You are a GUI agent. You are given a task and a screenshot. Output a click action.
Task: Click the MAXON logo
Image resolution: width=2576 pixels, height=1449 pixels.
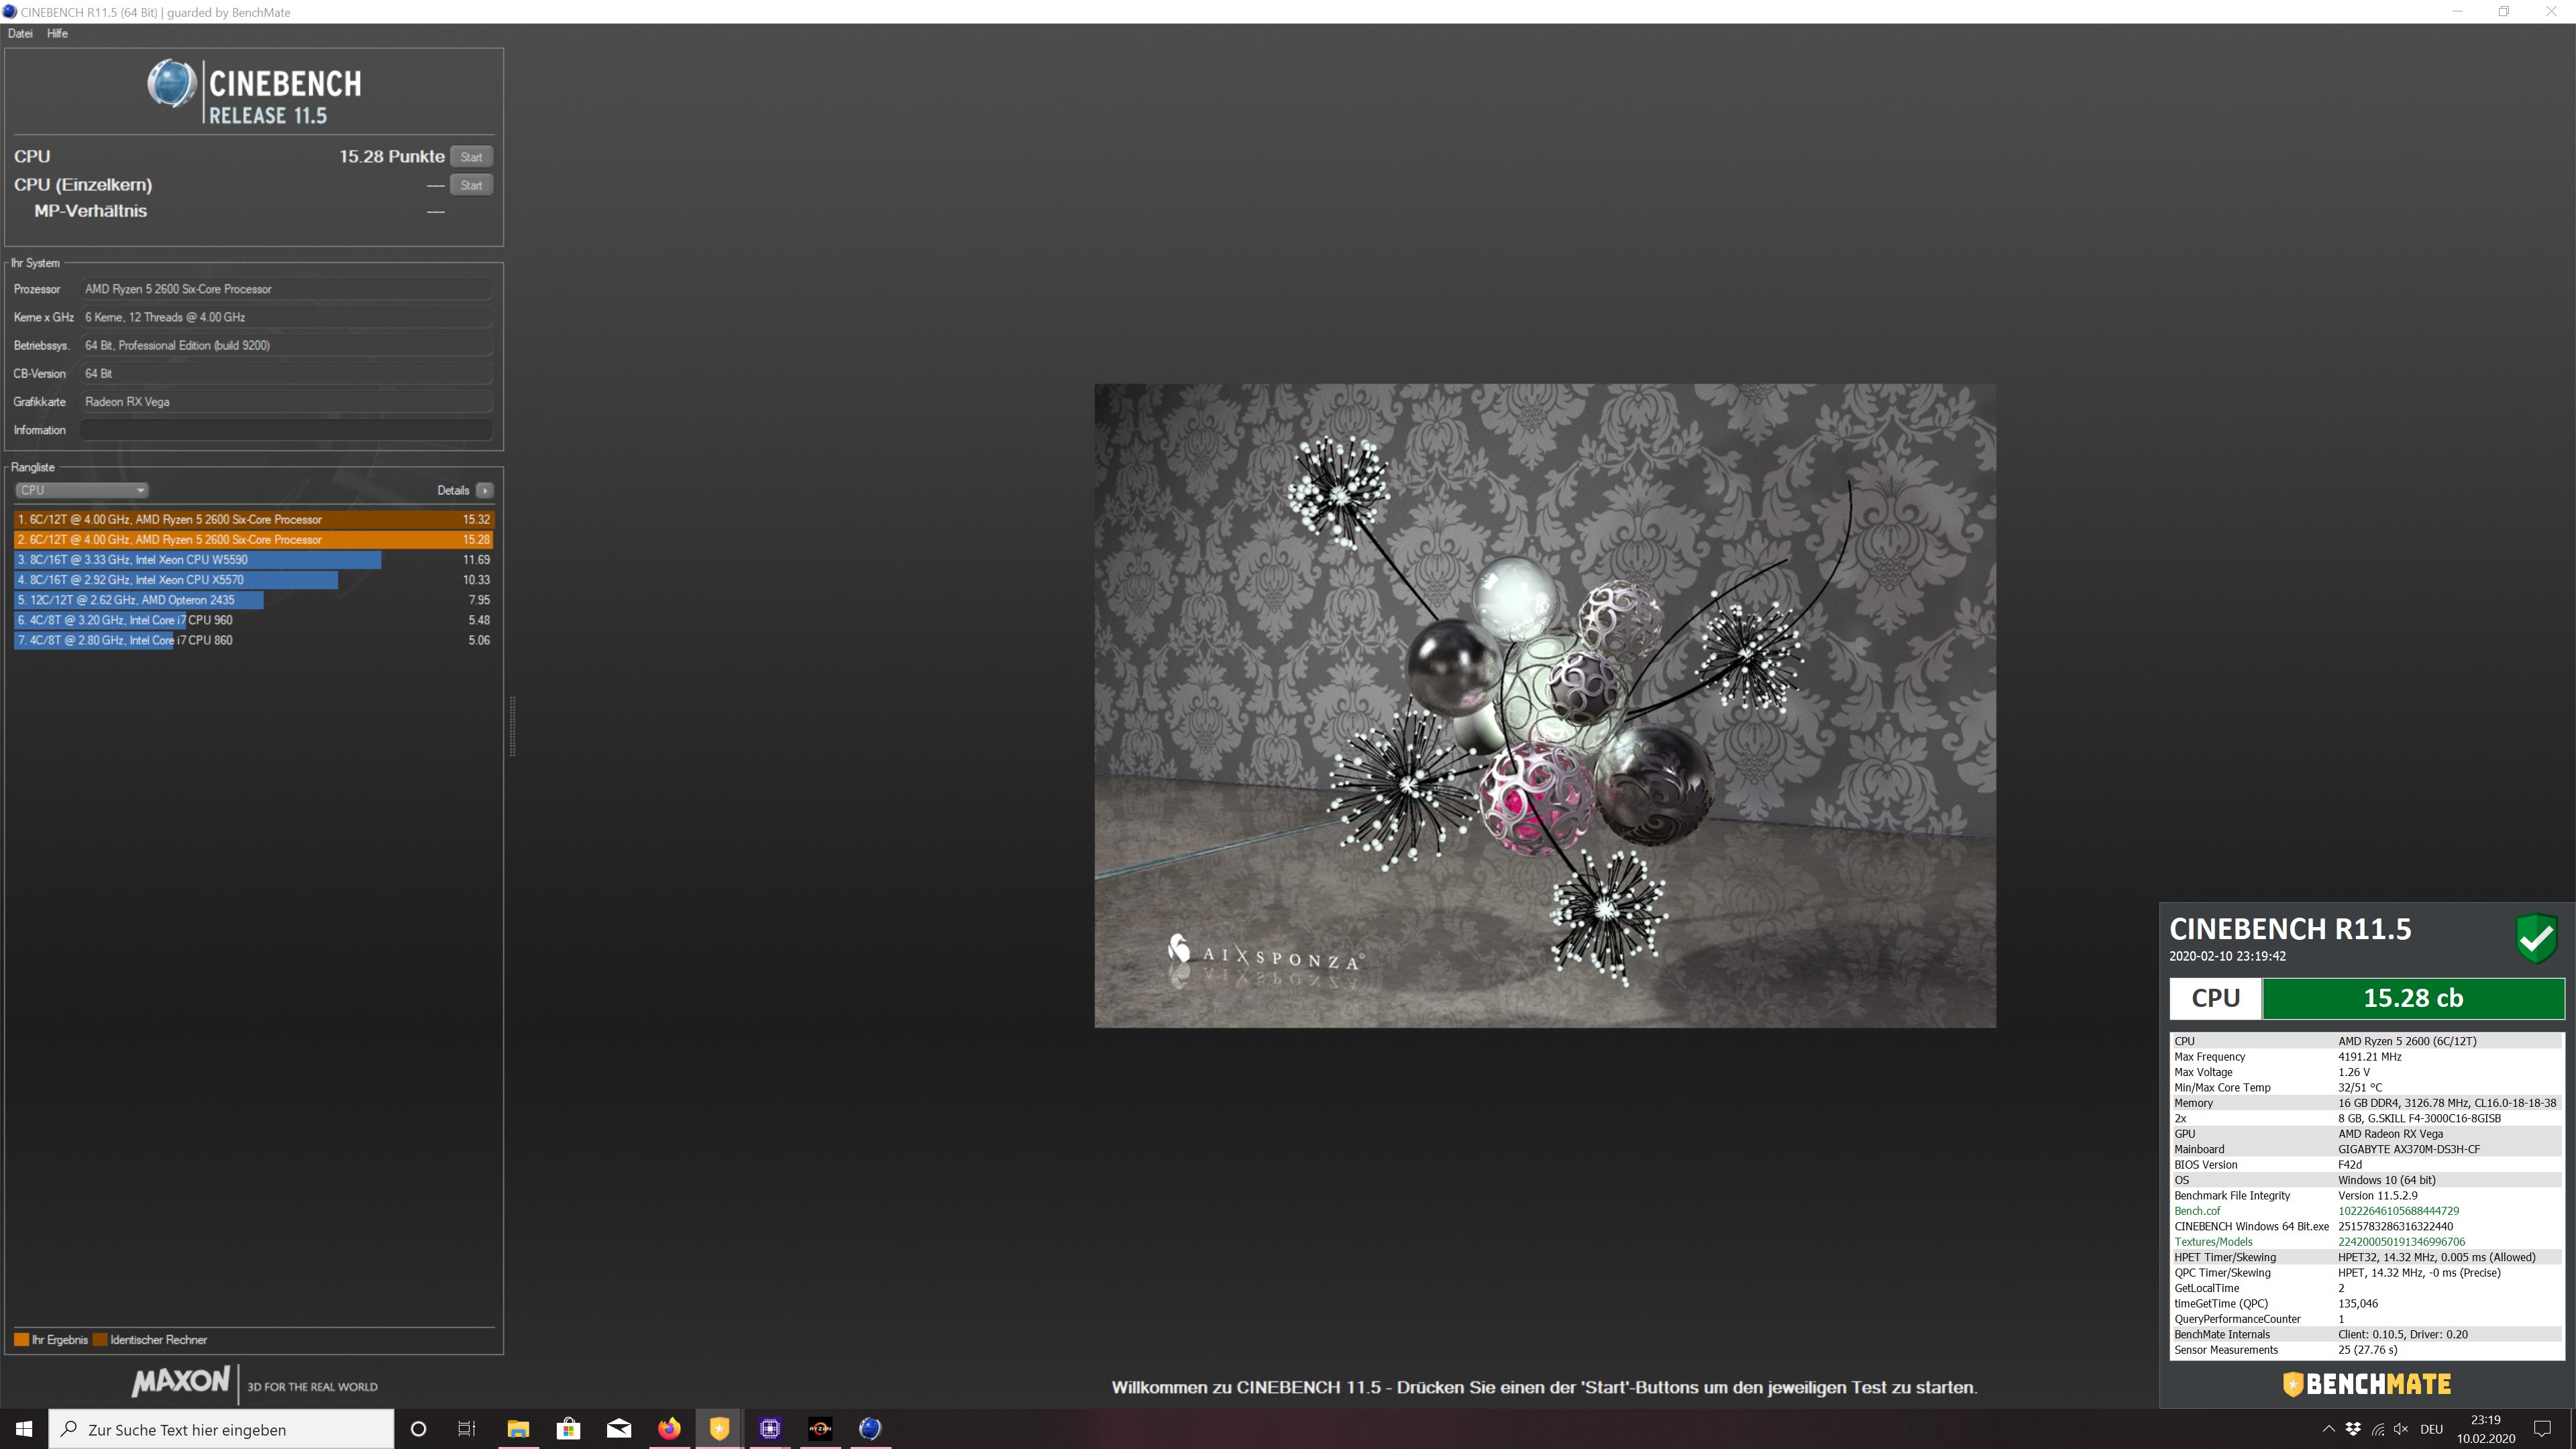point(181,1382)
